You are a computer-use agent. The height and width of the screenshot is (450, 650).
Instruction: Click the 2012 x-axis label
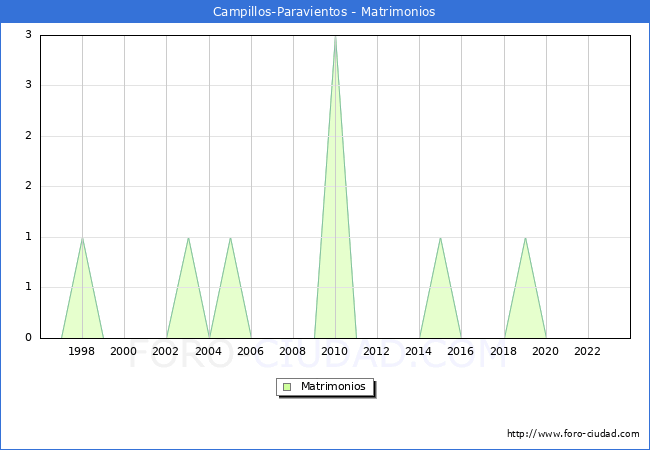click(377, 351)
